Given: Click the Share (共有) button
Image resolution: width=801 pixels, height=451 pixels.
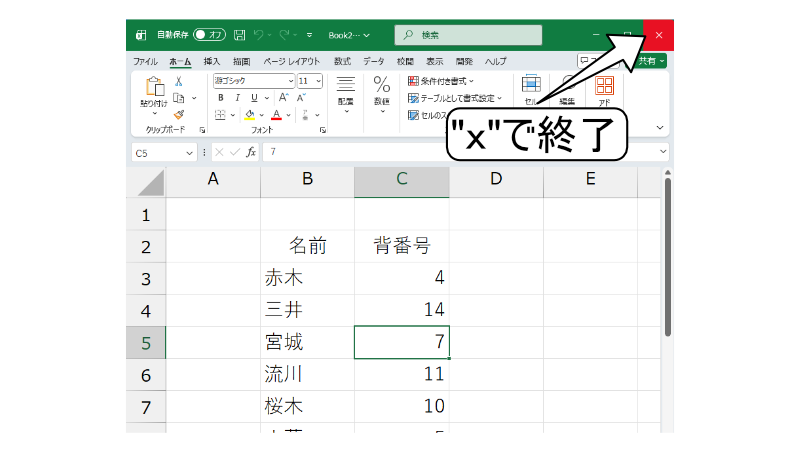Looking at the screenshot, I should 651,61.
